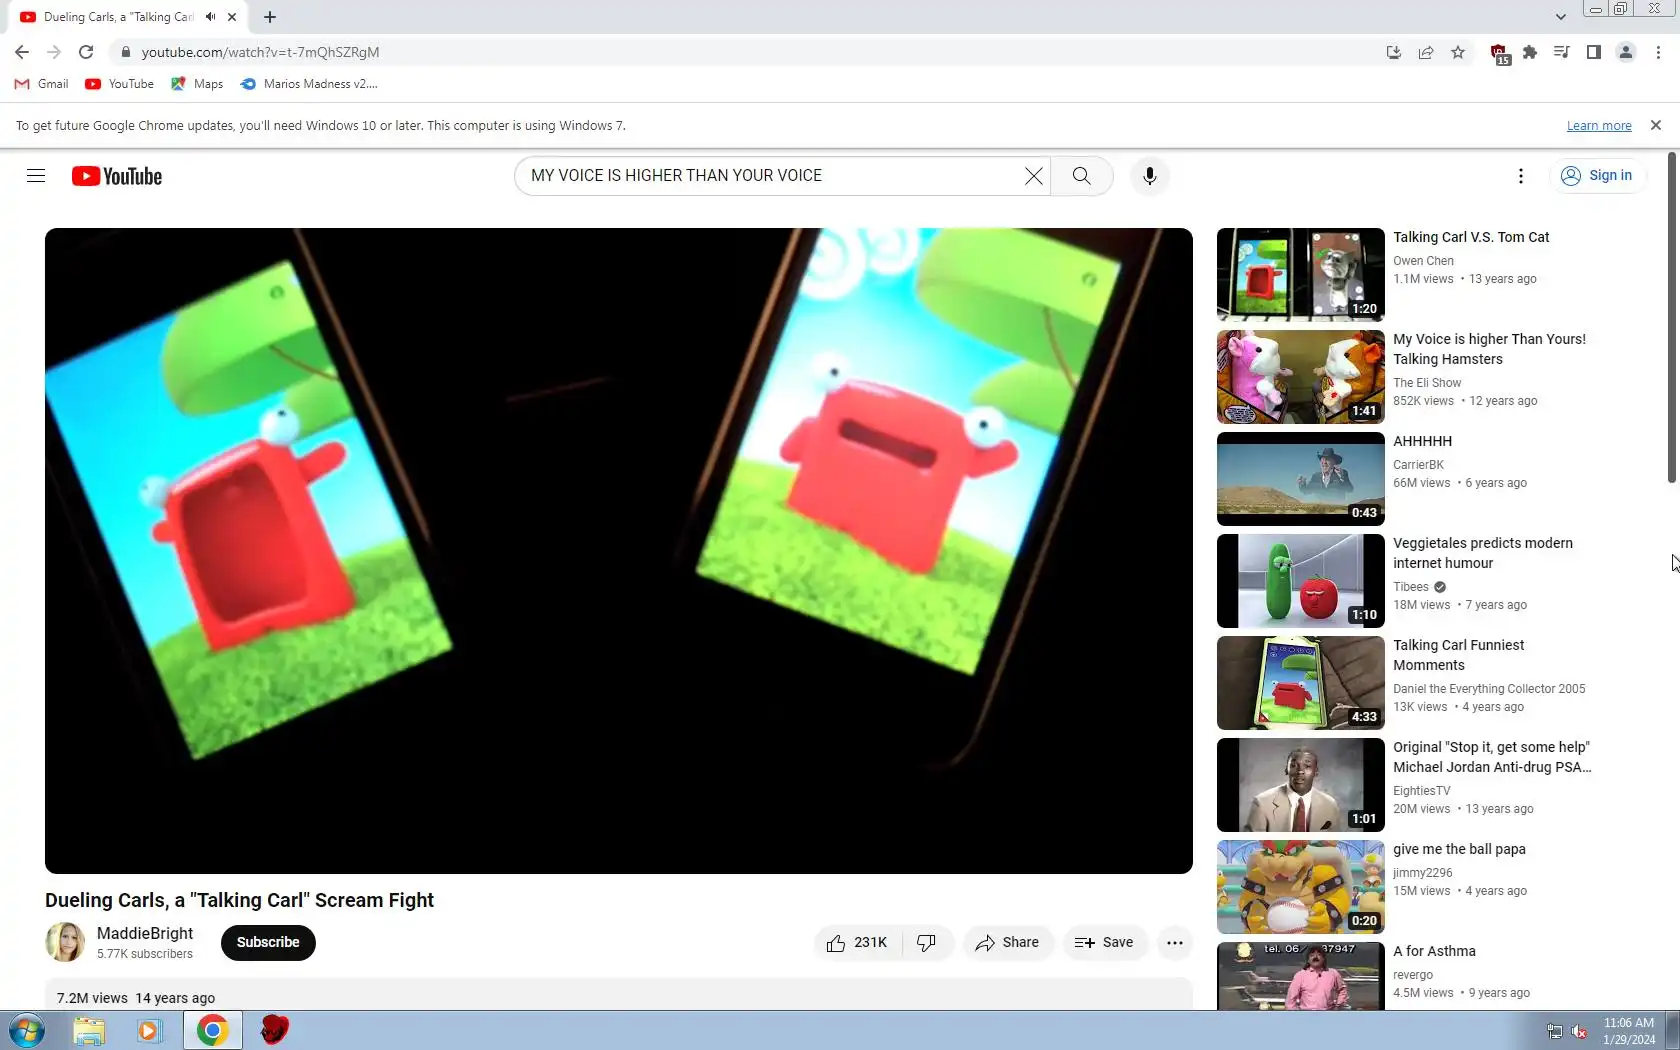The width and height of the screenshot is (1680, 1050).
Task: Open Michael Jordan Anti-drug PSA thumbnail
Action: pyautogui.click(x=1301, y=785)
